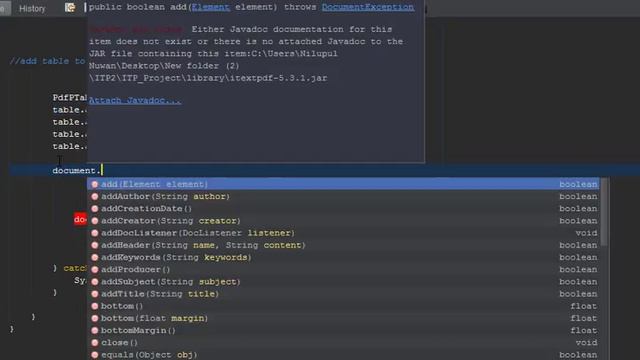Choose bottom() method from list
640x360 pixels.
[x=343, y=306]
